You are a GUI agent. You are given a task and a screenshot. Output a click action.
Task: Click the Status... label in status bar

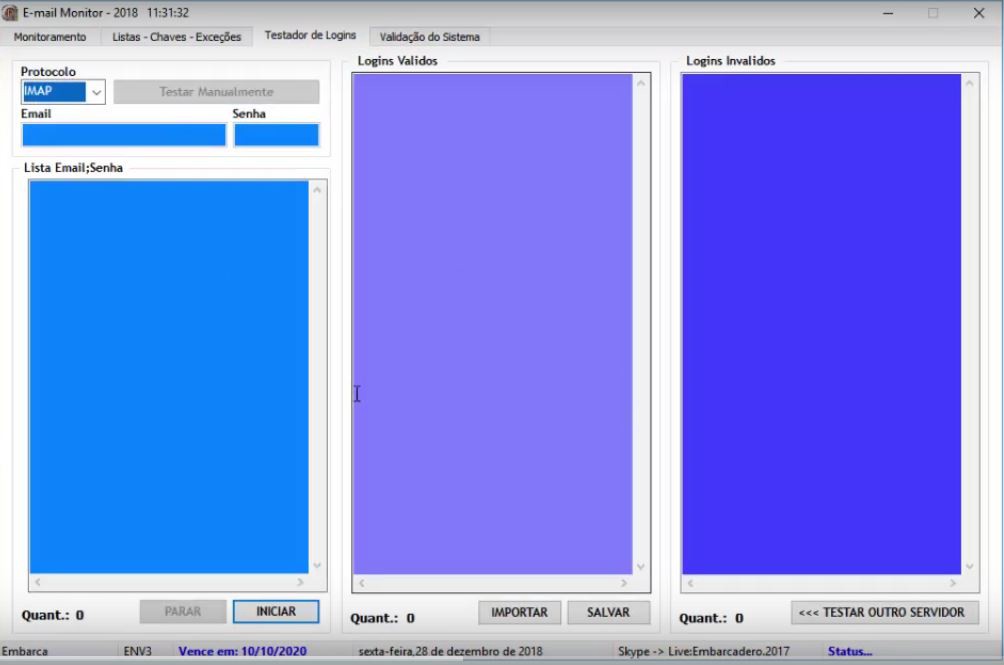849,651
